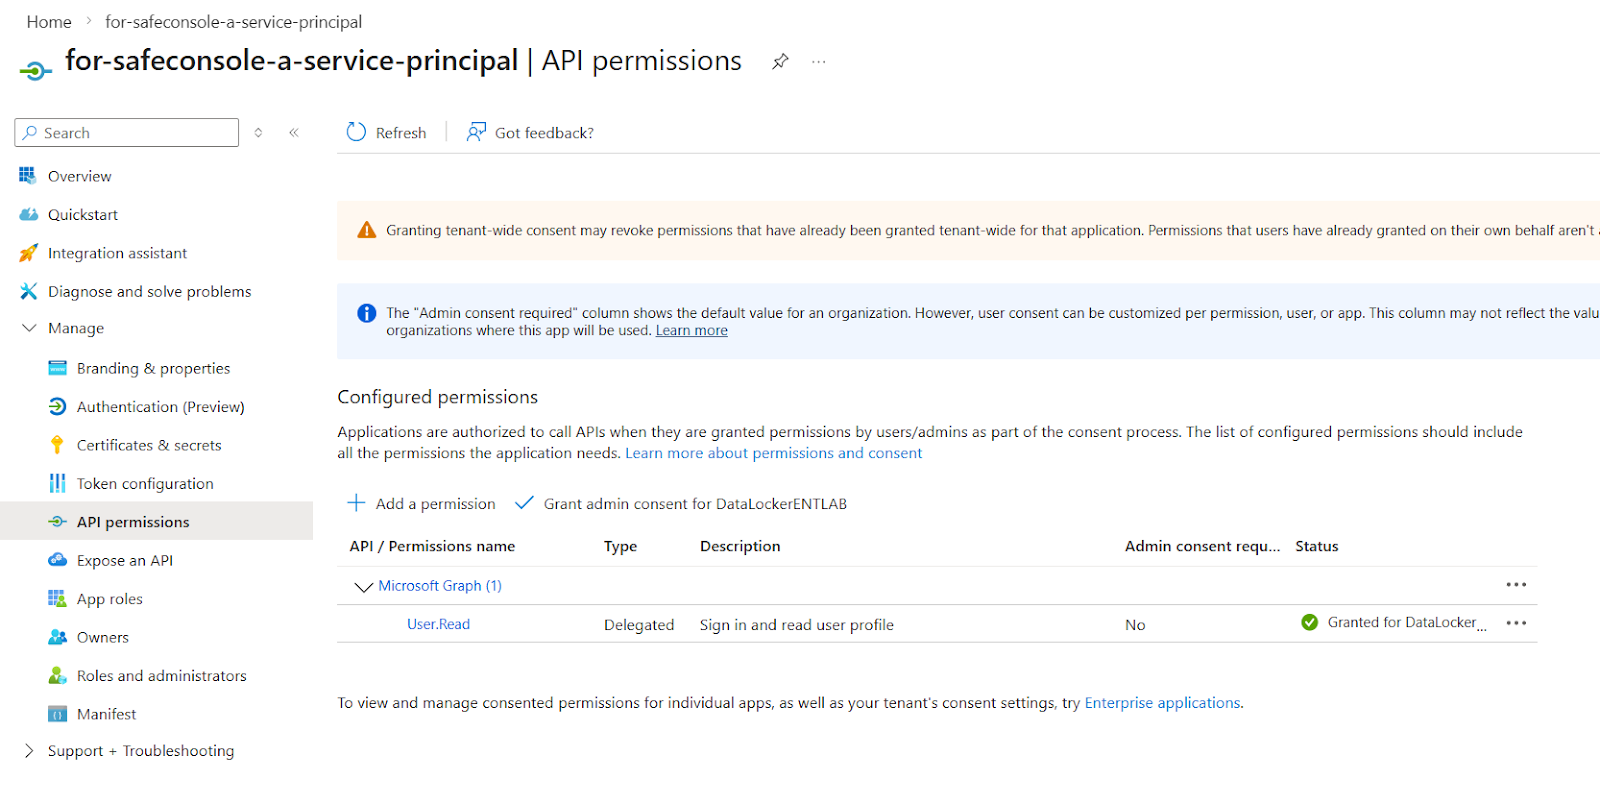Click Got feedback? button

click(x=530, y=132)
